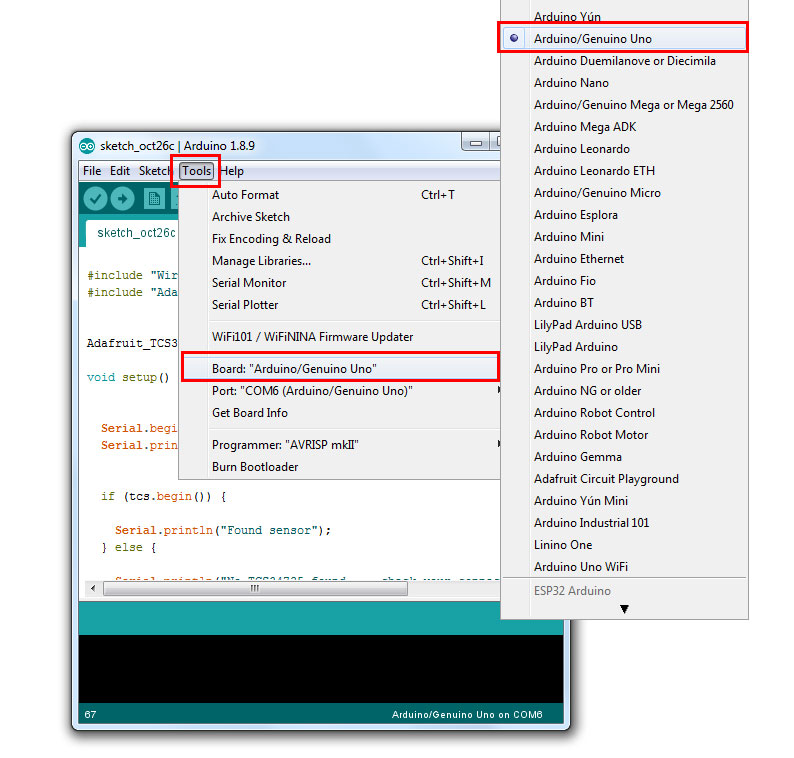Image resolution: width=794 pixels, height=758 pixels.
Task: Open the Serial Monitor
Action: (x=340, y=283)
